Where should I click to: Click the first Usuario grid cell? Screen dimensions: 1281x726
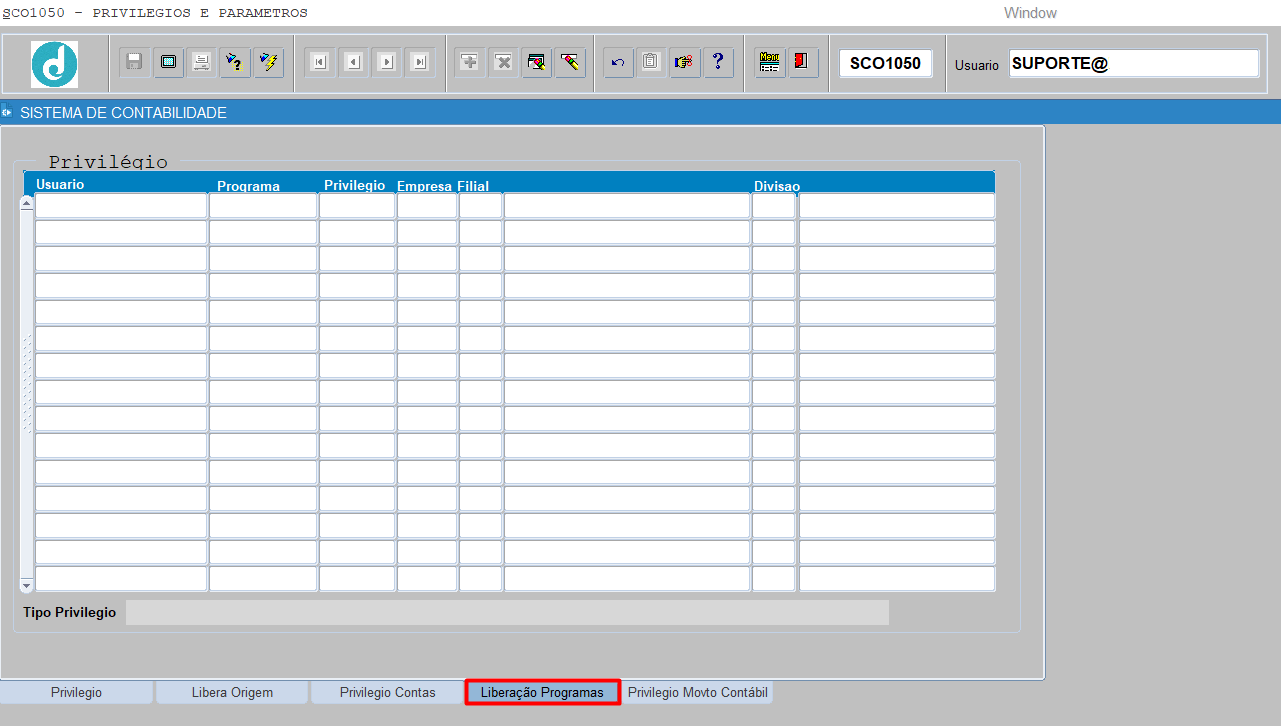point(121,206)
